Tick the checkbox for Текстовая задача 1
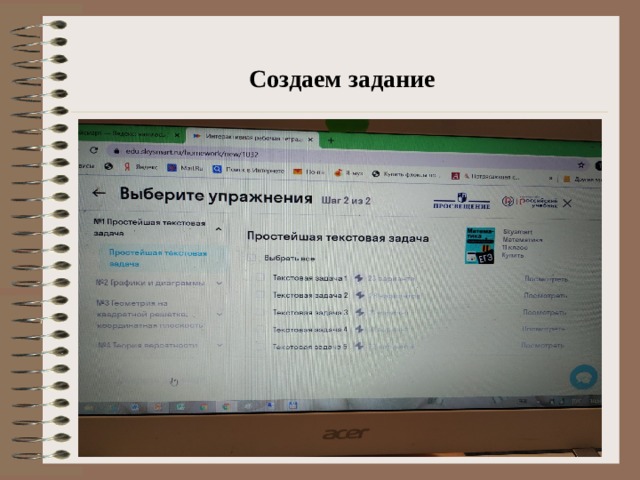640x480 pixels. (x=260, y=277)
